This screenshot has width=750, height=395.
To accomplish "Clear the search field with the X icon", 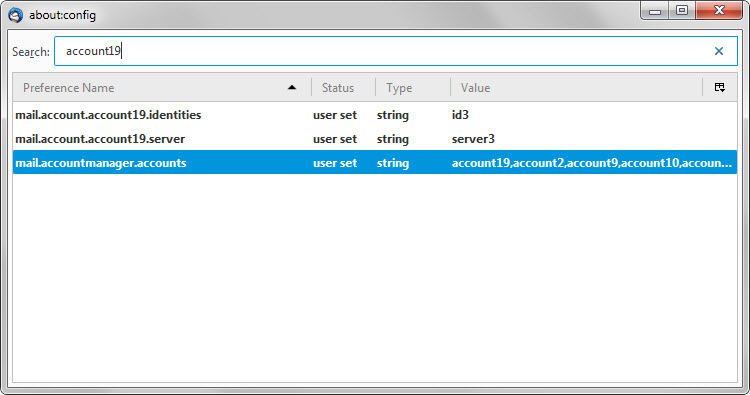I will (718, 51).
